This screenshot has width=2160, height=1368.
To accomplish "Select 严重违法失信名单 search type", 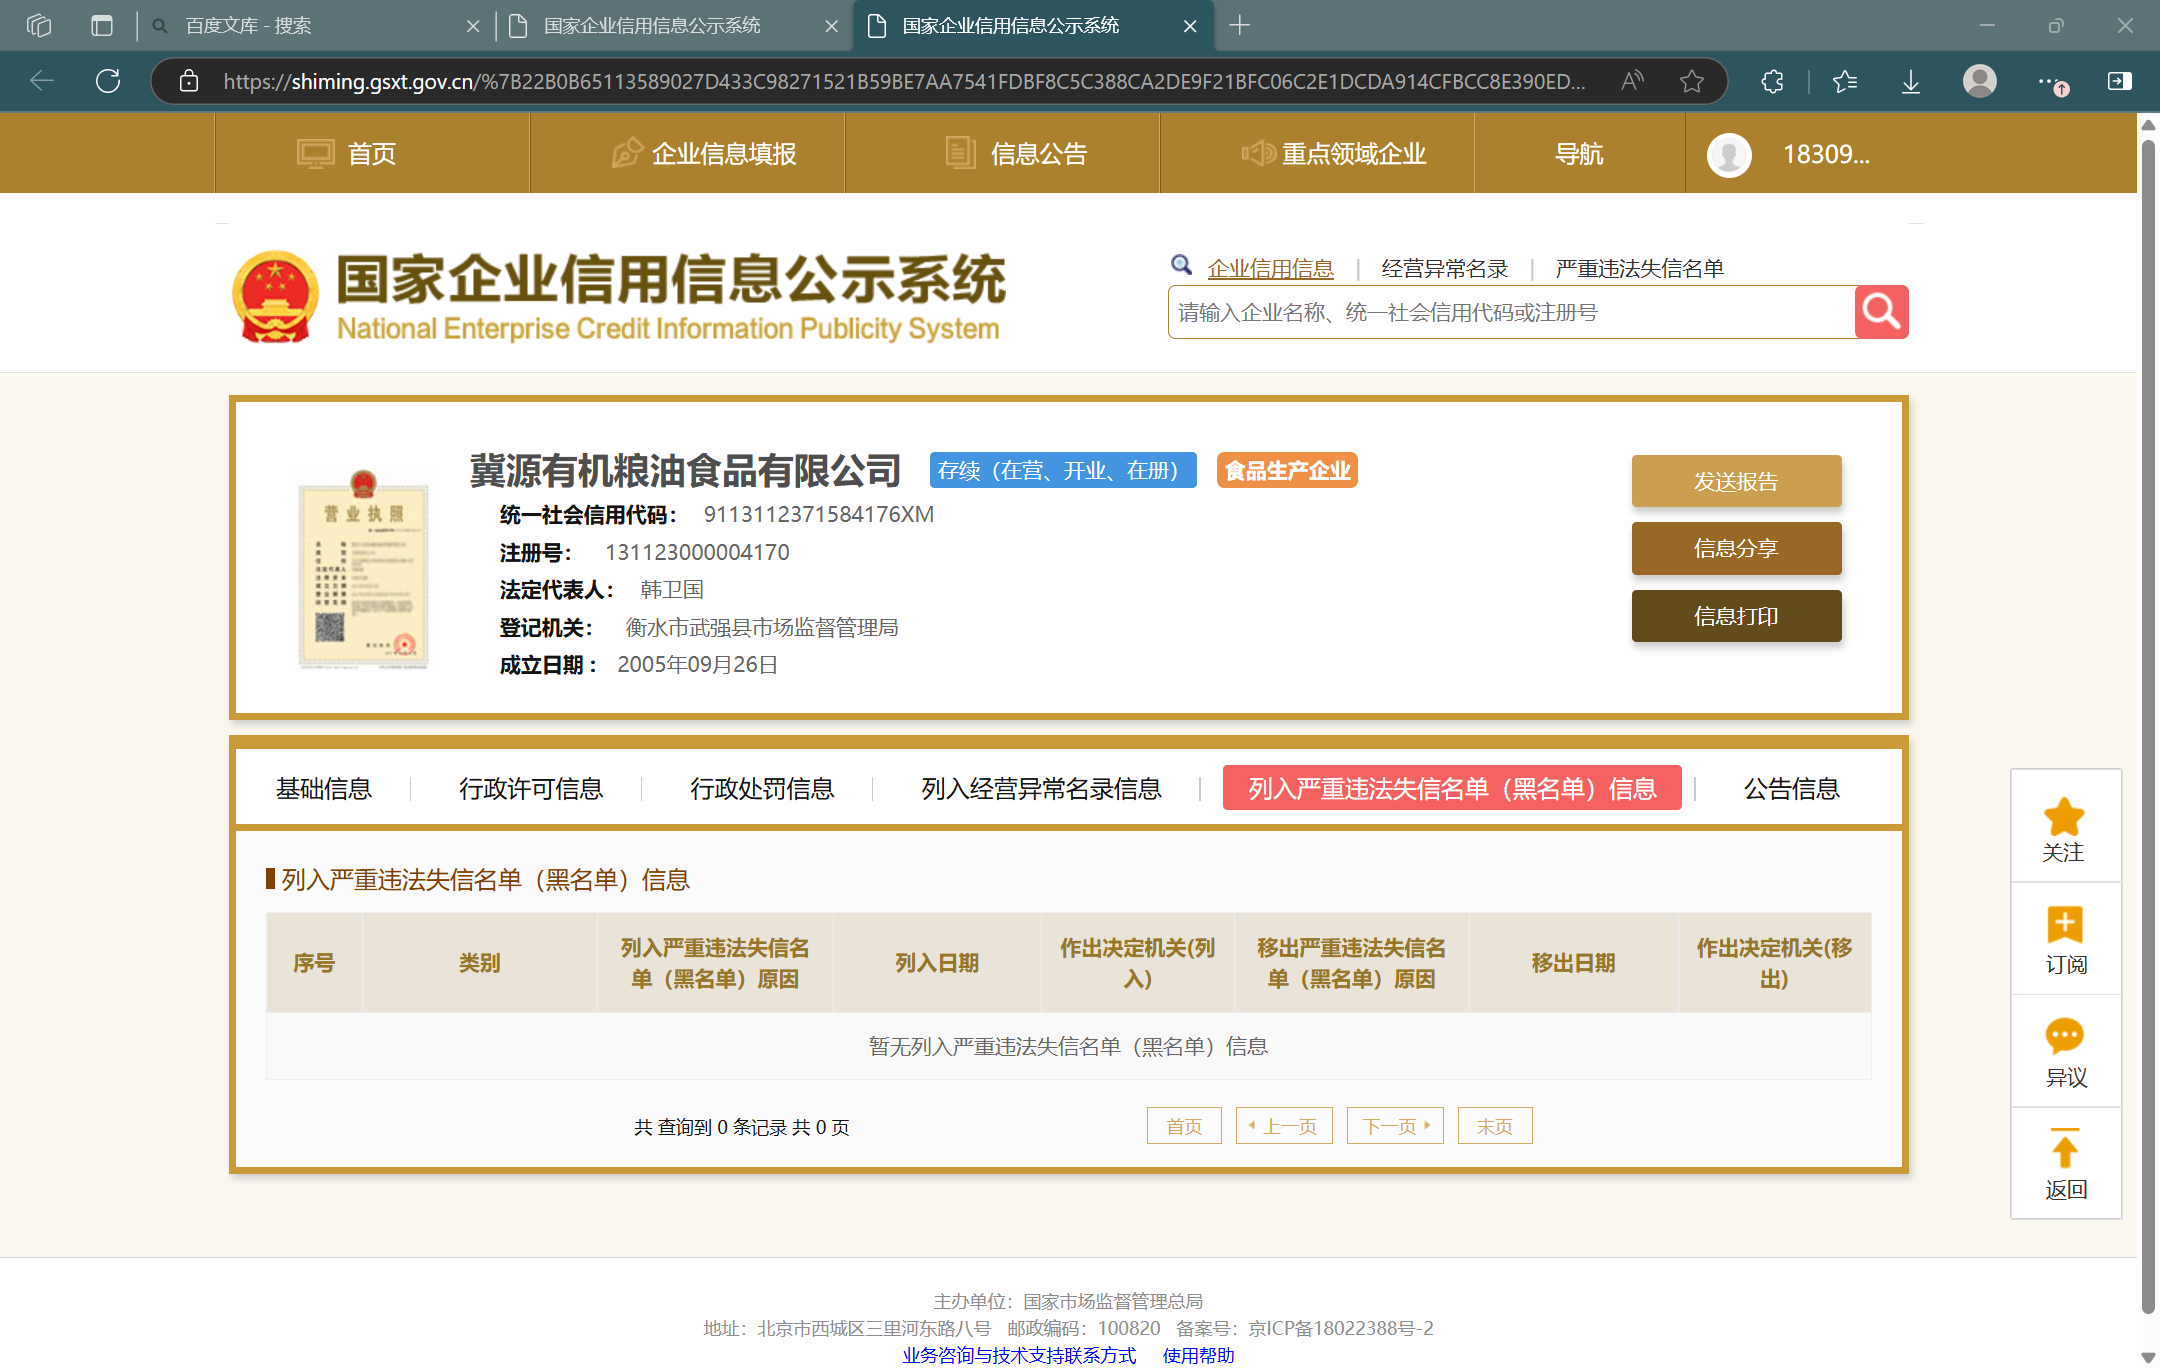I will coord(1639,268).
